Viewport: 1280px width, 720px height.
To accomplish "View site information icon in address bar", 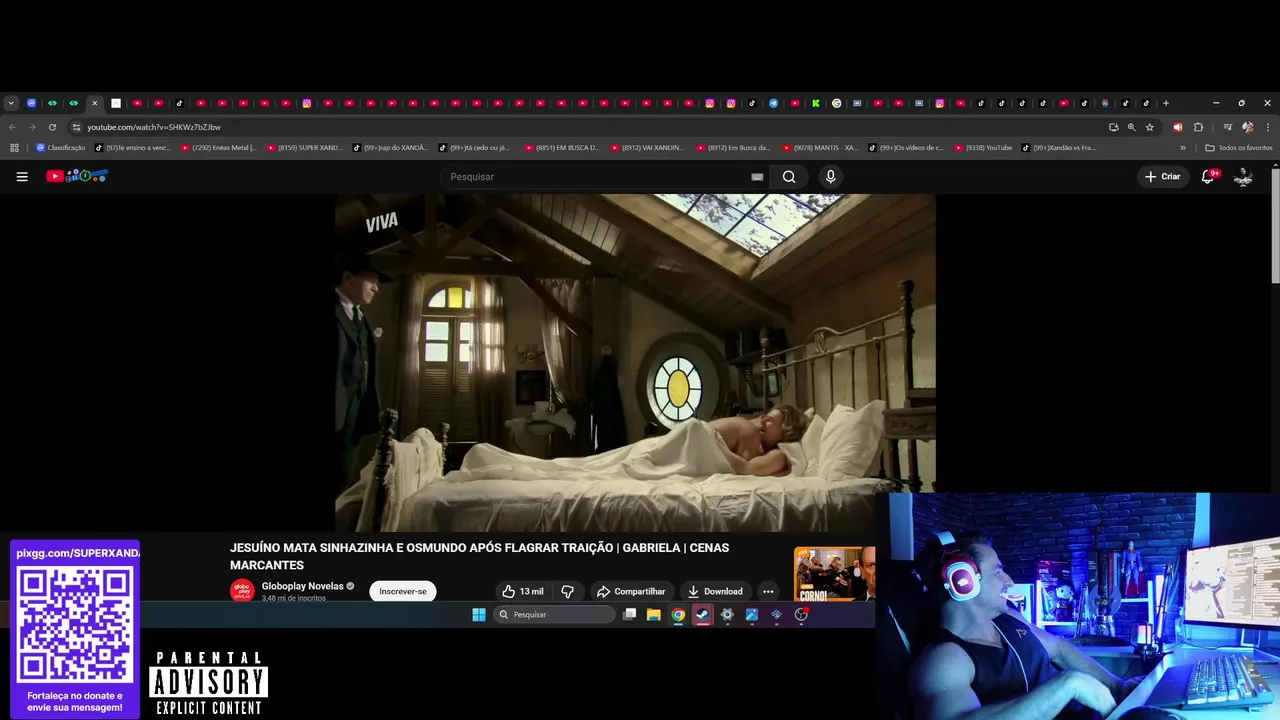I will point(76,127).
